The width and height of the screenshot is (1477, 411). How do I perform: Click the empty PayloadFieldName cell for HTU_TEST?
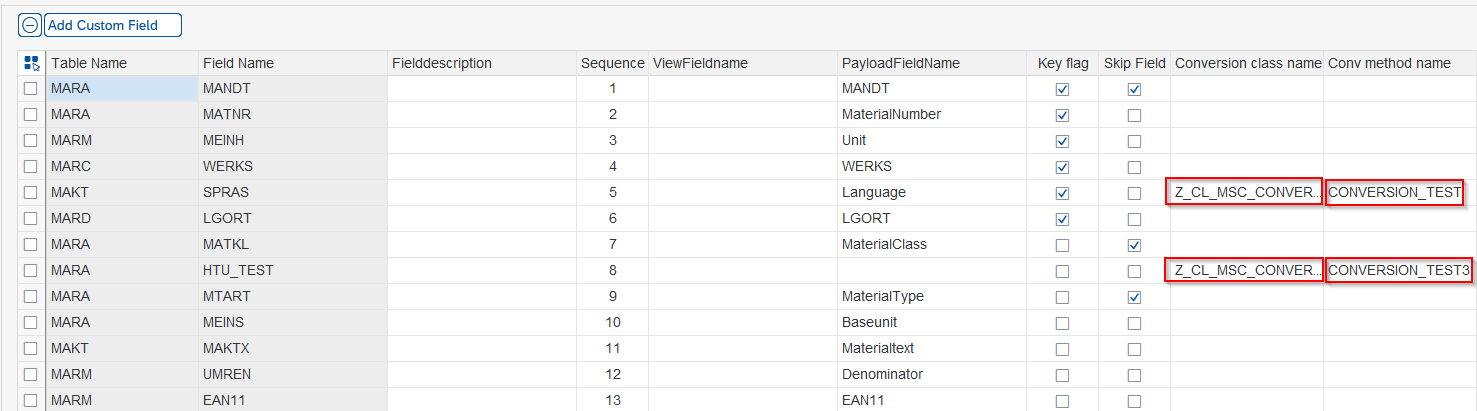click(x=932, y=271)
